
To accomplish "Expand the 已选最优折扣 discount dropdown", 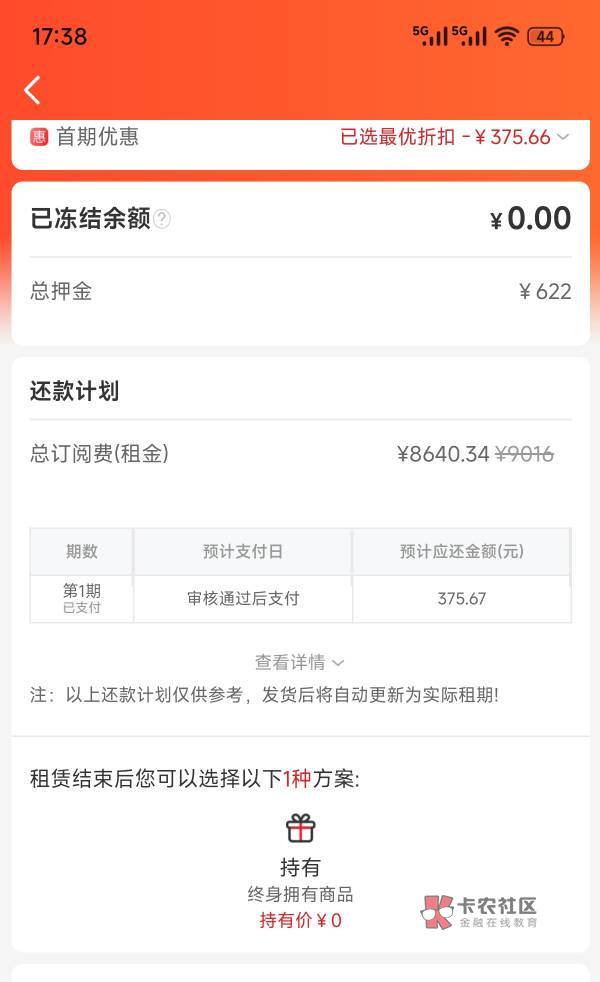I will tap(455, 137).
